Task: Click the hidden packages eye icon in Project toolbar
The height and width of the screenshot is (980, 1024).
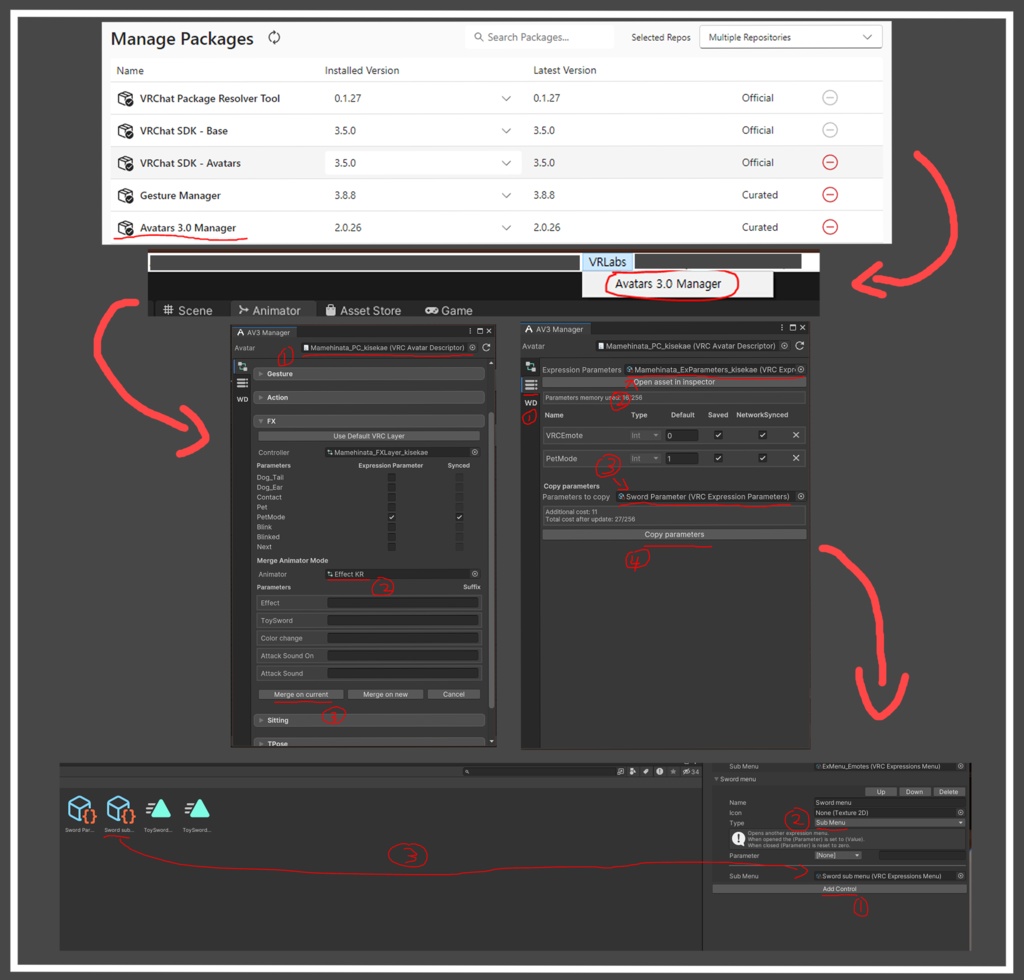Action: [x=690, y=772]
